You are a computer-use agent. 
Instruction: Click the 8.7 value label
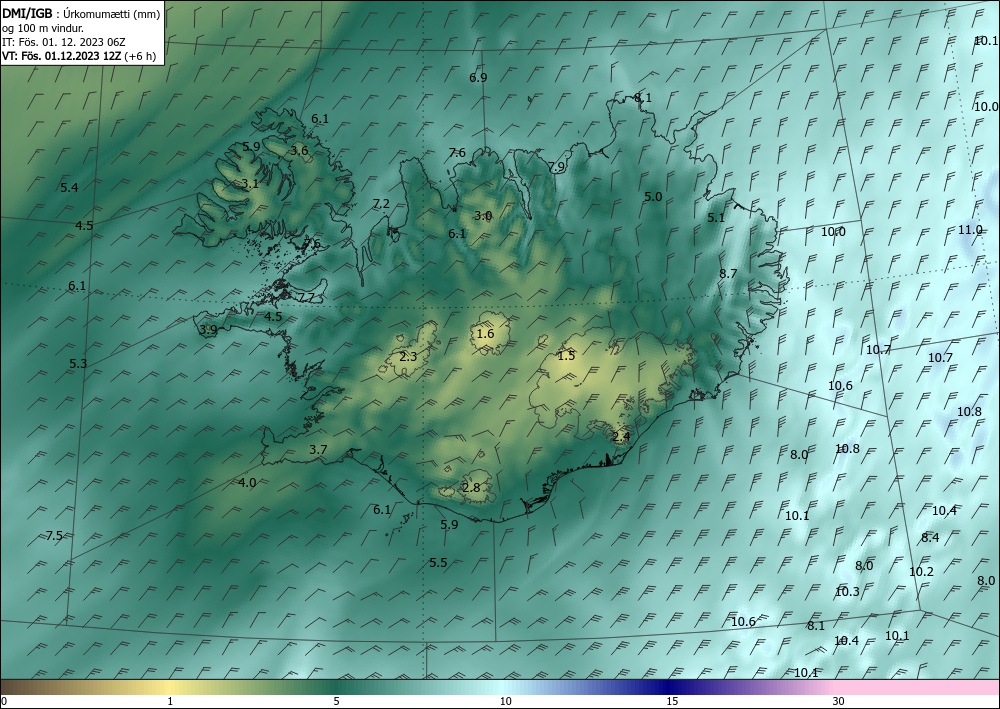coord(728,274)
